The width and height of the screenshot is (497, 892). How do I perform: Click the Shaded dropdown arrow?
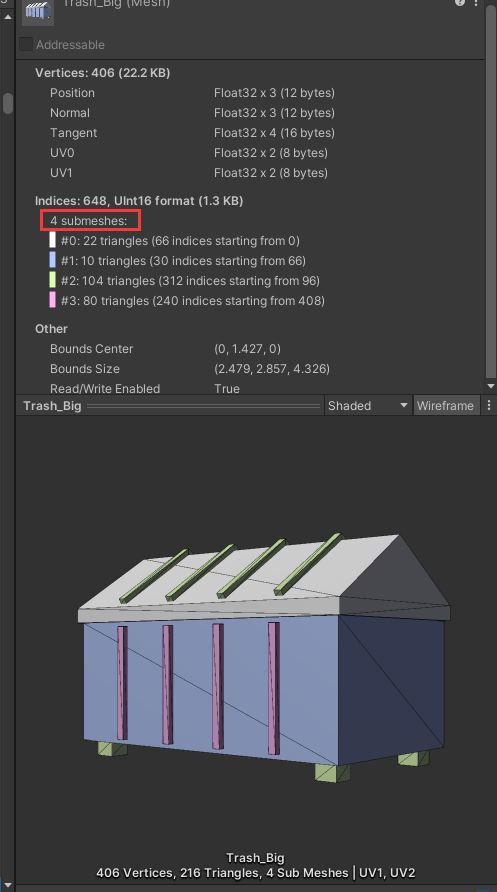(x=404, y=406)
